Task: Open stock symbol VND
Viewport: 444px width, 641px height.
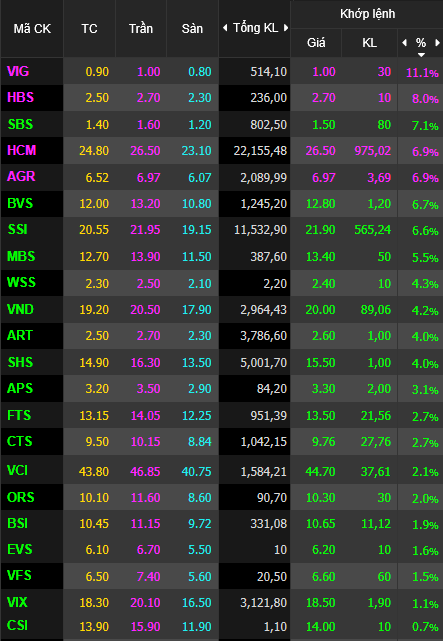Action: 20,309
